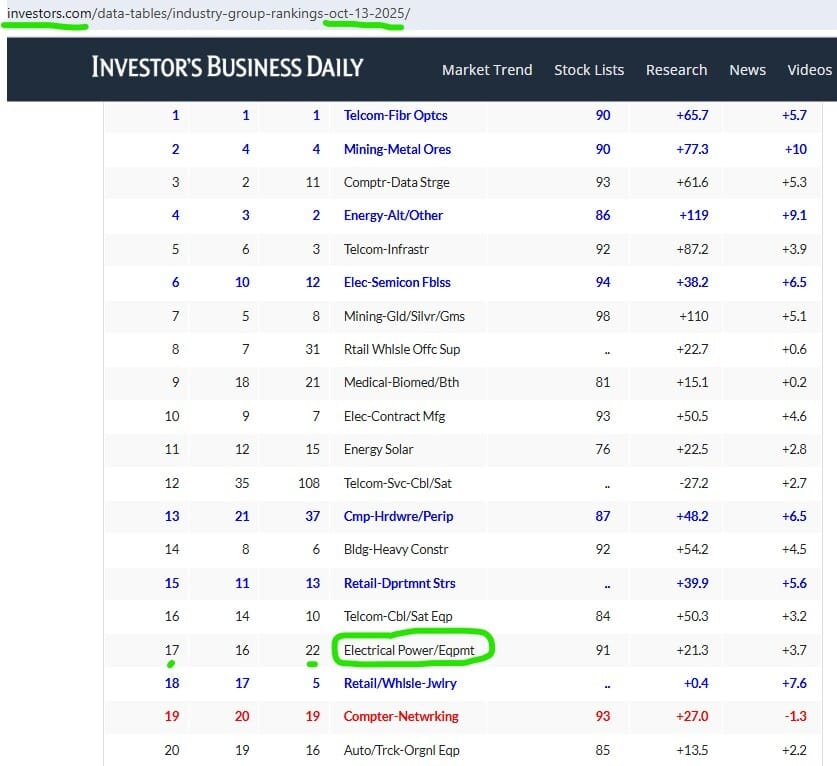Select the Mining-Gld/Silvr/Gms row name
The image size is (837, 766).
click(x=404, y=316)
